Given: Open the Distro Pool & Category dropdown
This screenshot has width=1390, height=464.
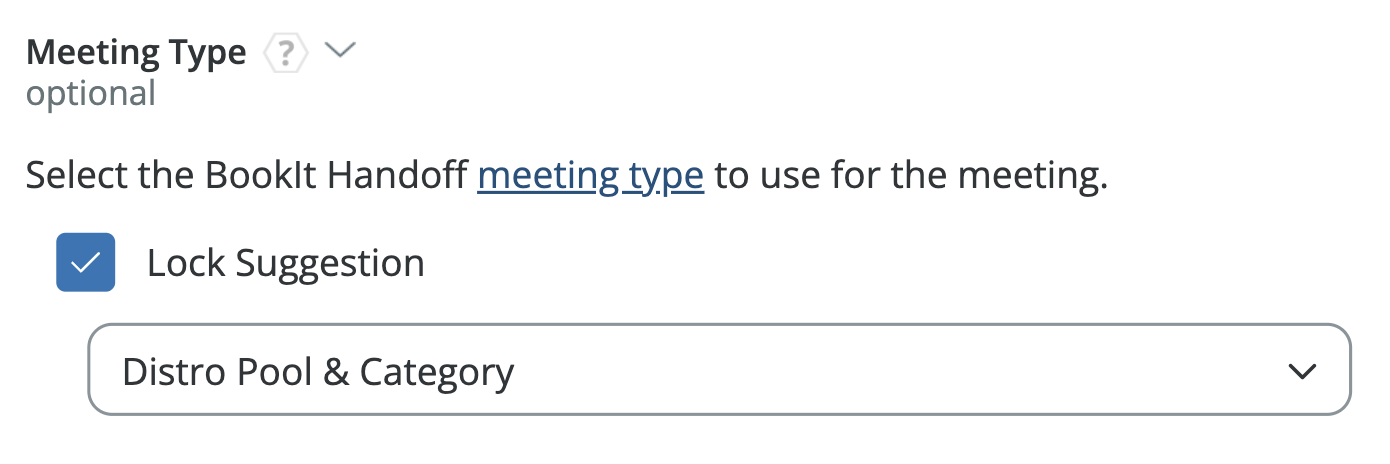Looking at the screenshot, I should [x=719, y=369].
